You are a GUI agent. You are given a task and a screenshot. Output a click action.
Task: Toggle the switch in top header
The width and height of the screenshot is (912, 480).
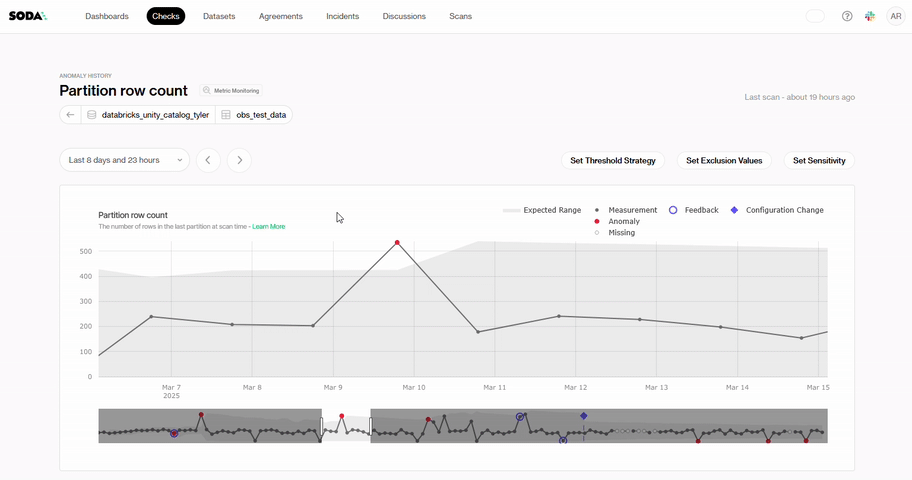(x=815, y=16)
